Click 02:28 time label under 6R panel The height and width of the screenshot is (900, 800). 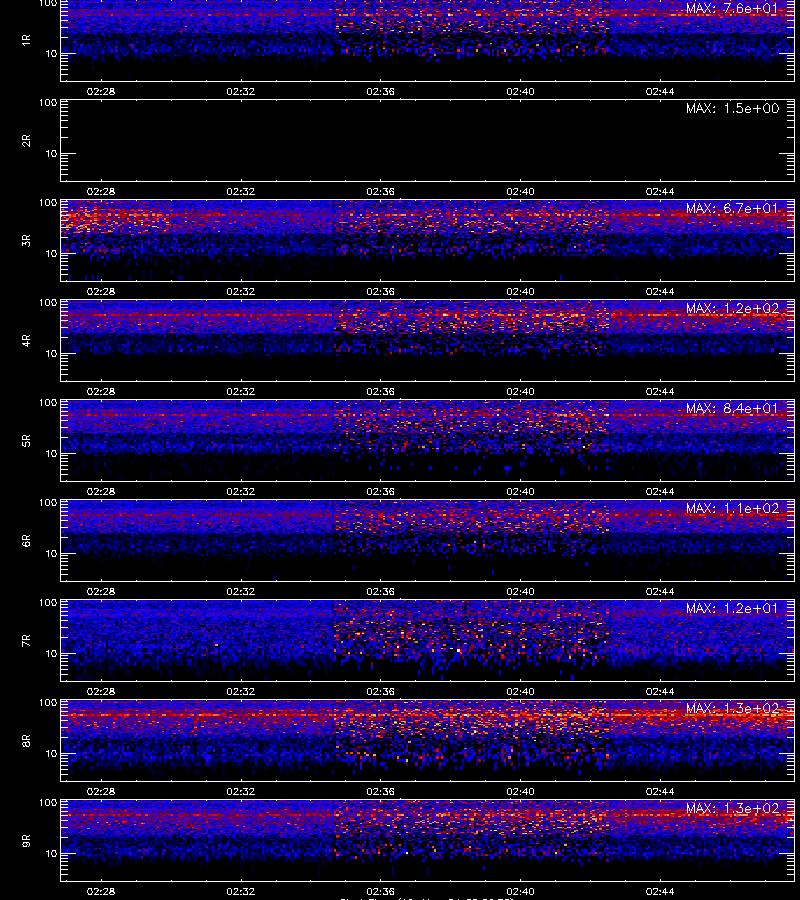pyautogui.click(x=100, y=591)
